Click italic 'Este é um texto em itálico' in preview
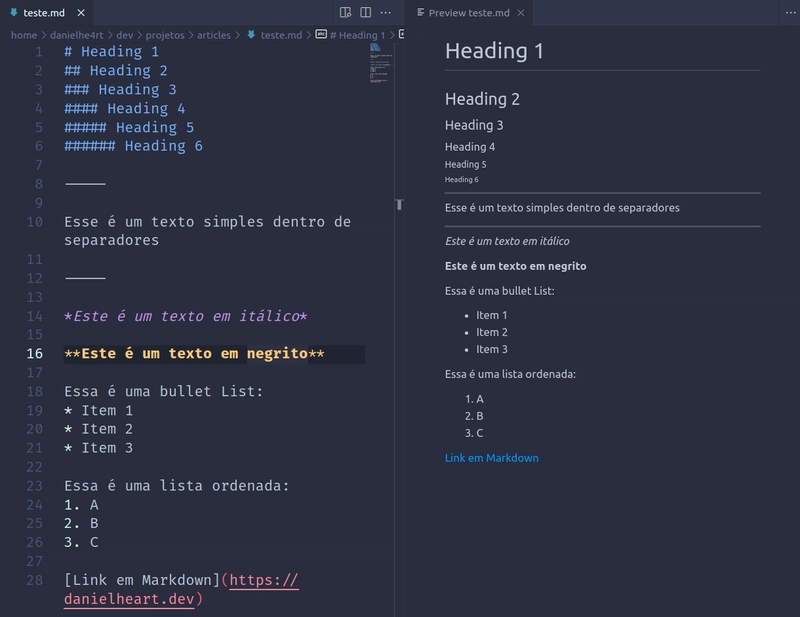The image size is (800, 617). pos(507,241)
